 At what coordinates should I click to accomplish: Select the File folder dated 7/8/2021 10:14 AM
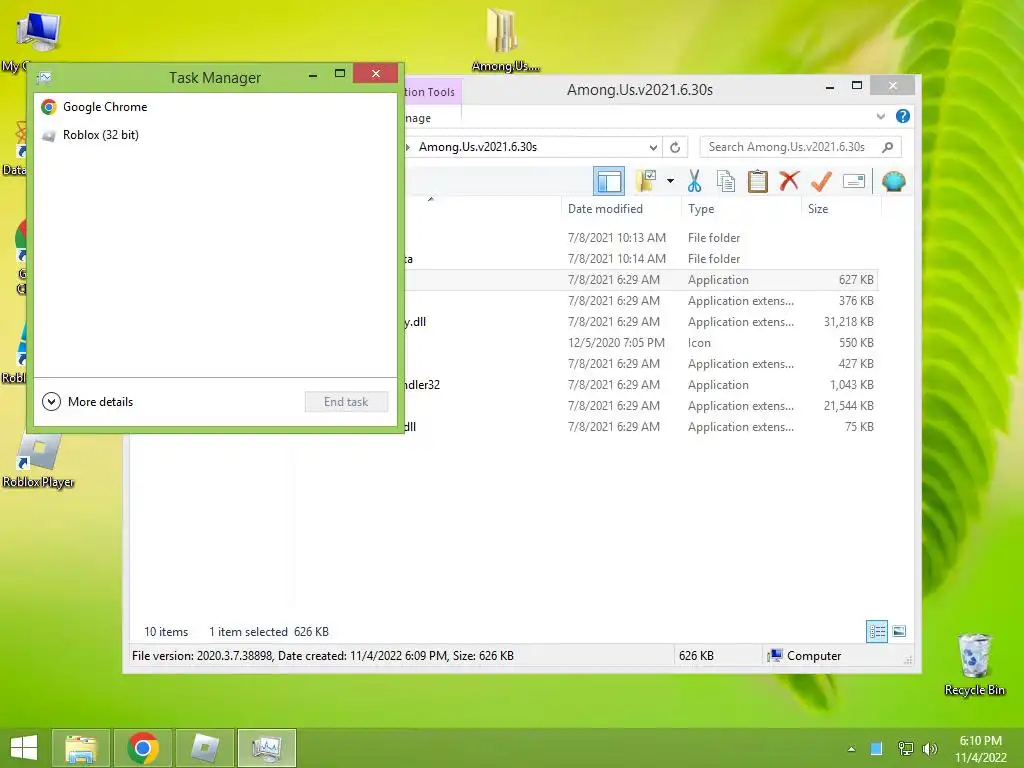click(640, 259)
